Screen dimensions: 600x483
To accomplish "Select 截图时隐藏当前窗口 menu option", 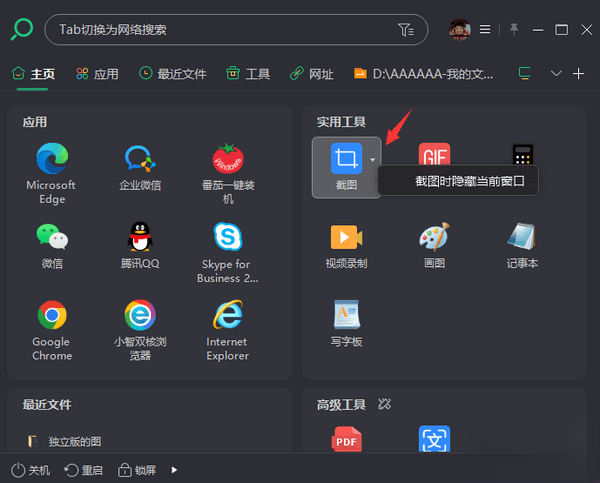I will click(458, 181).
